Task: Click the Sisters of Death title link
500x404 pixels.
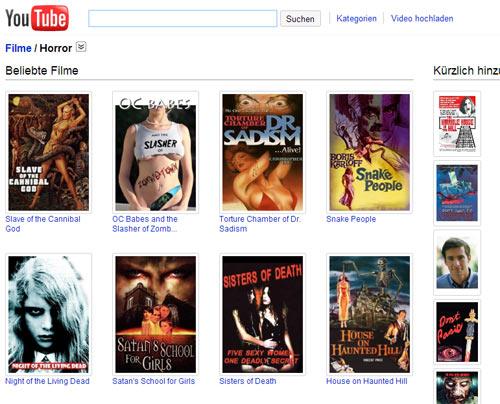Action: tap(248, 381)
